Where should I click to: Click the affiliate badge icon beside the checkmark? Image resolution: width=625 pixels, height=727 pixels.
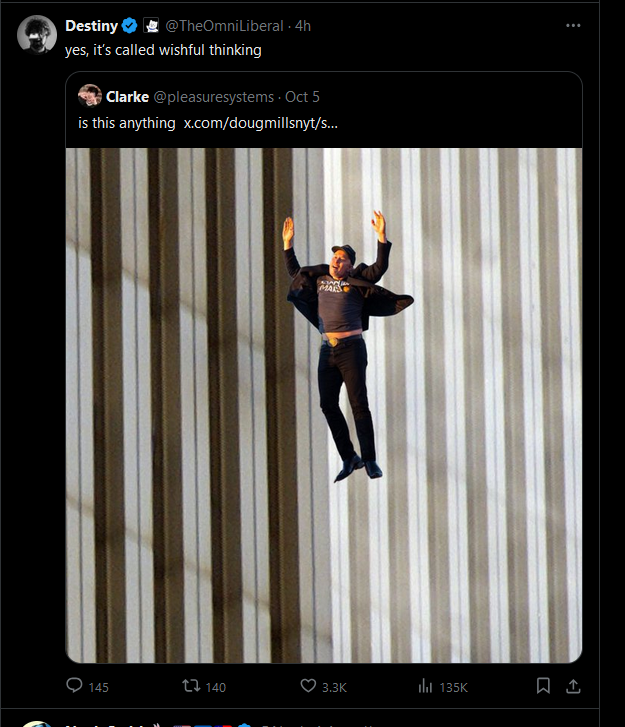(151, 26)
